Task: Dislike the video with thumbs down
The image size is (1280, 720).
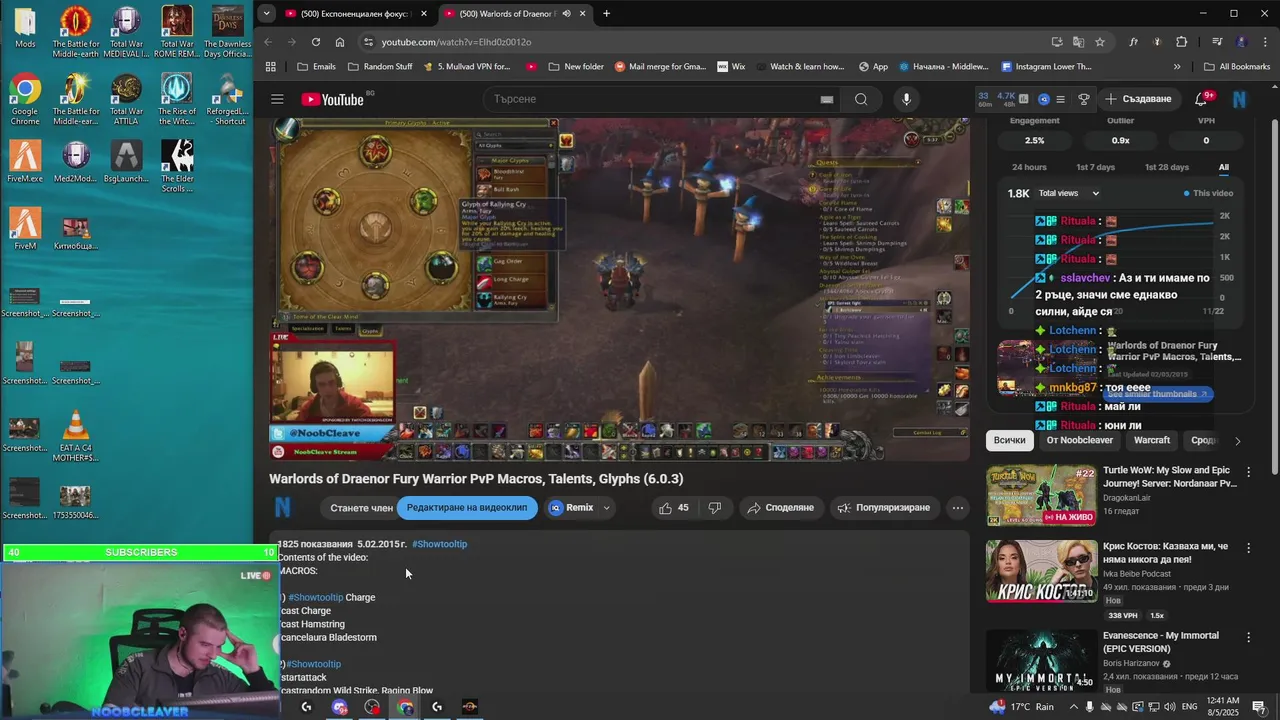Action: click(x=715, y=508)
